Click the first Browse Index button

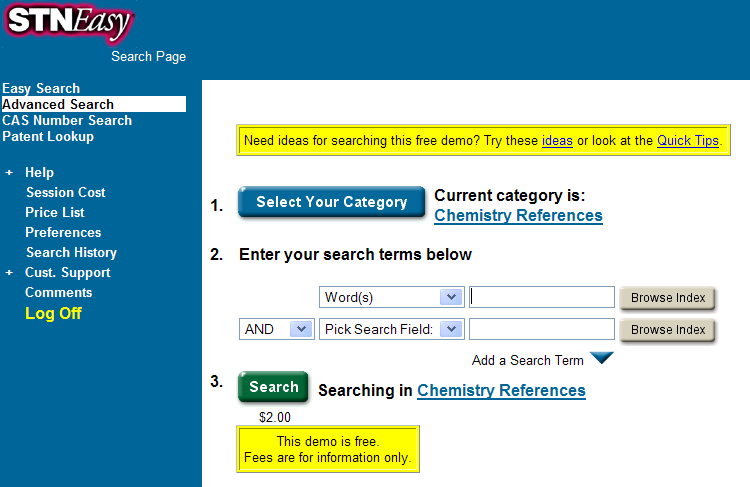point(667,297)
